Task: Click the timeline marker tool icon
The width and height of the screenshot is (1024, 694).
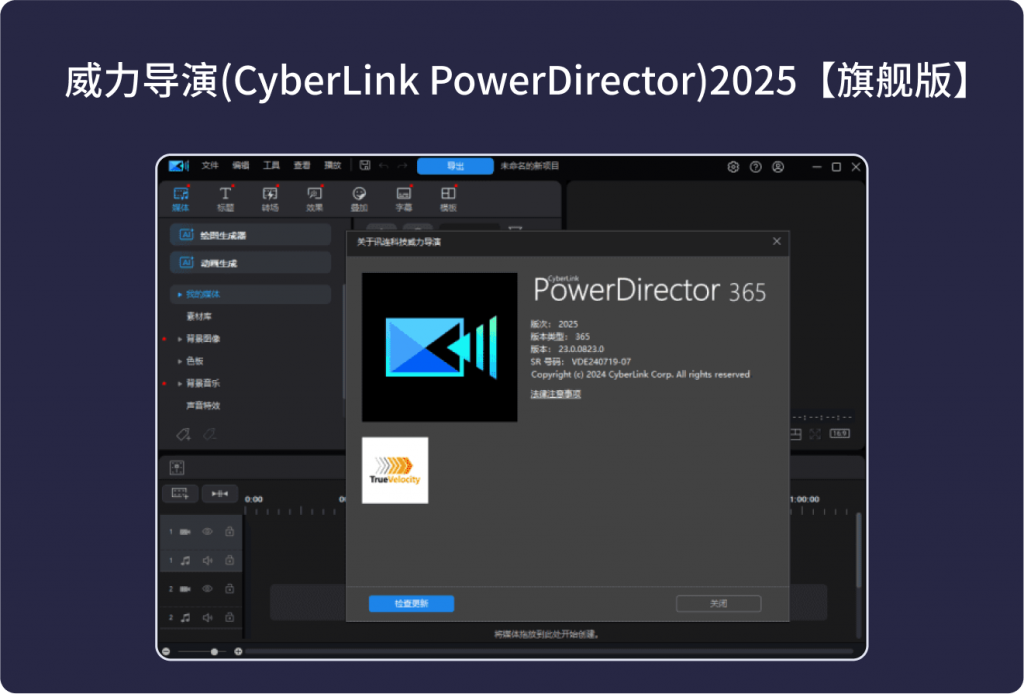Action: (x=177, y=467)
